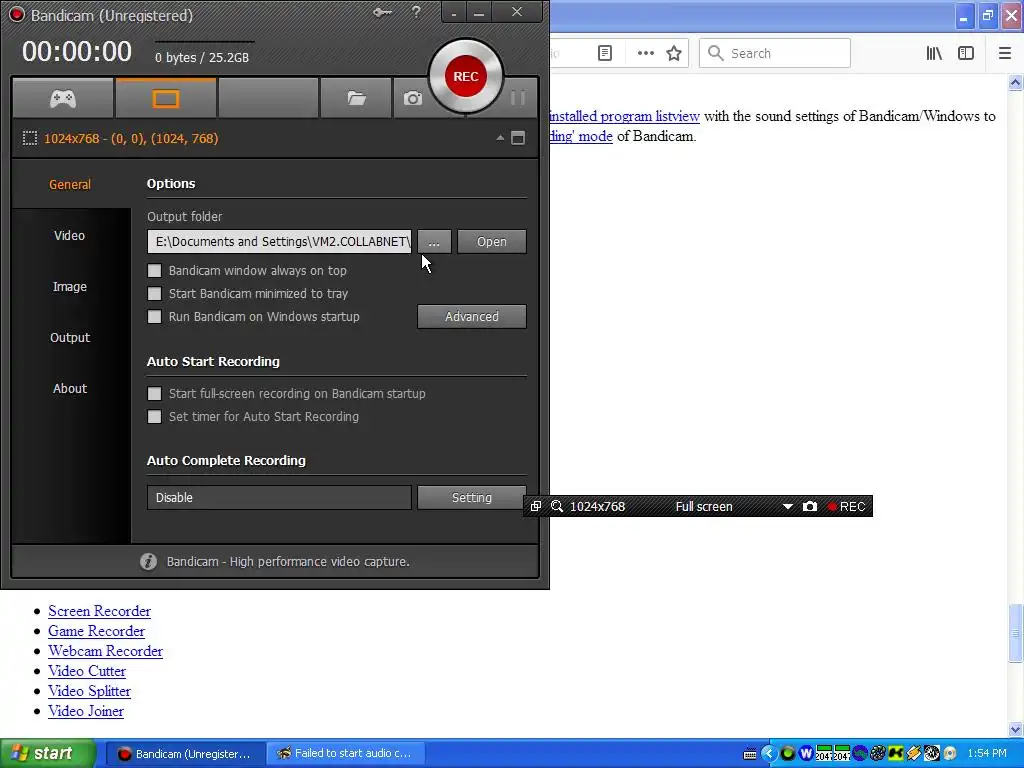Click the W icon in system tray

click(806, 754)
